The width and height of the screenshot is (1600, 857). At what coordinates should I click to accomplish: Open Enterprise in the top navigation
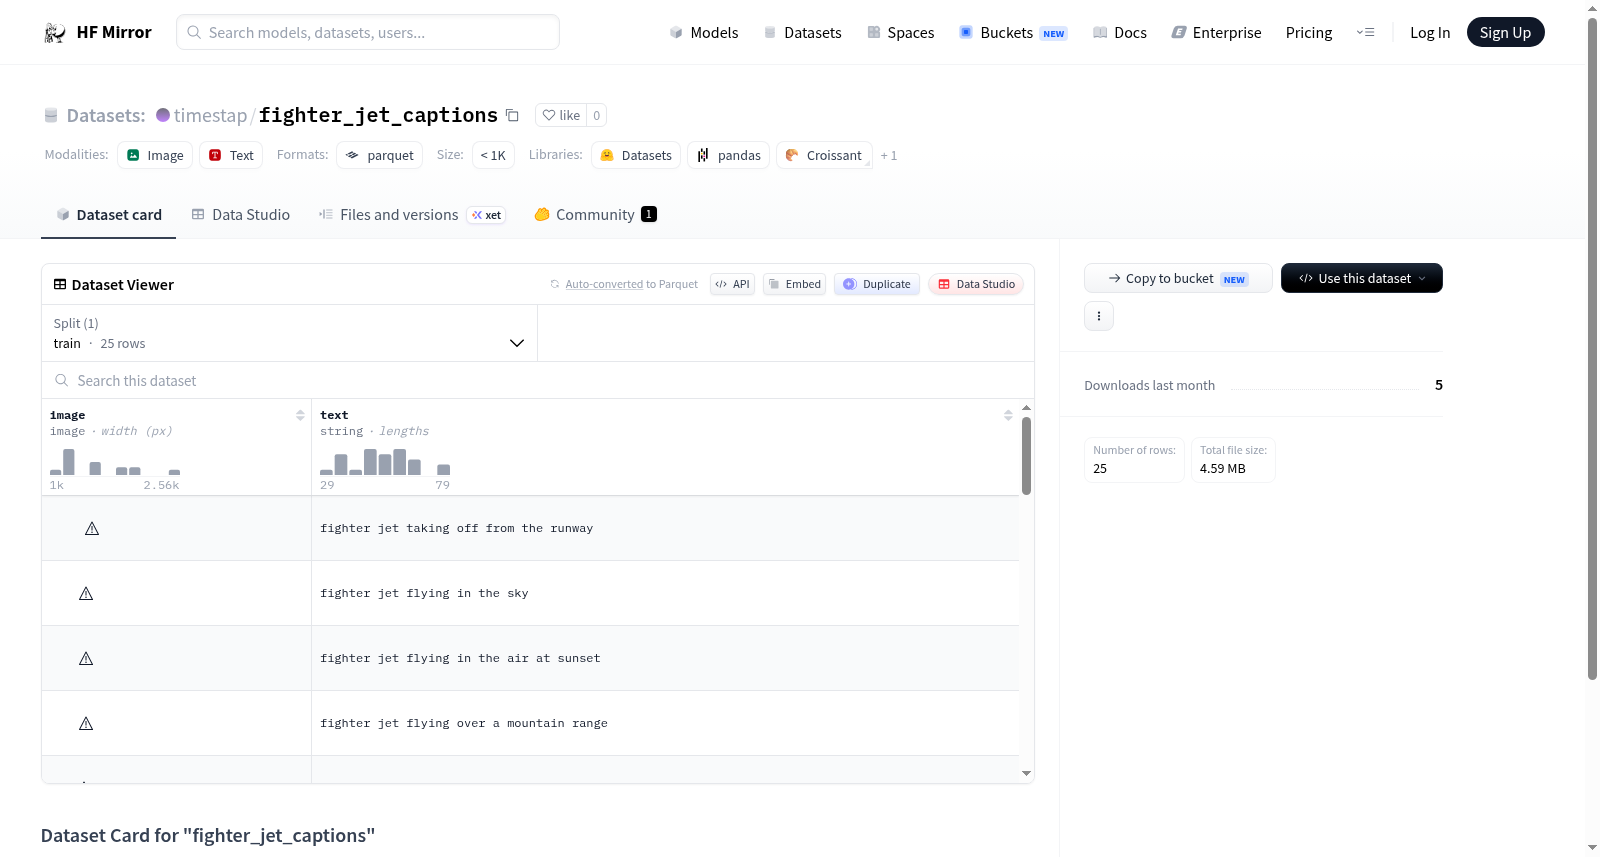[x=1216, y=32]
